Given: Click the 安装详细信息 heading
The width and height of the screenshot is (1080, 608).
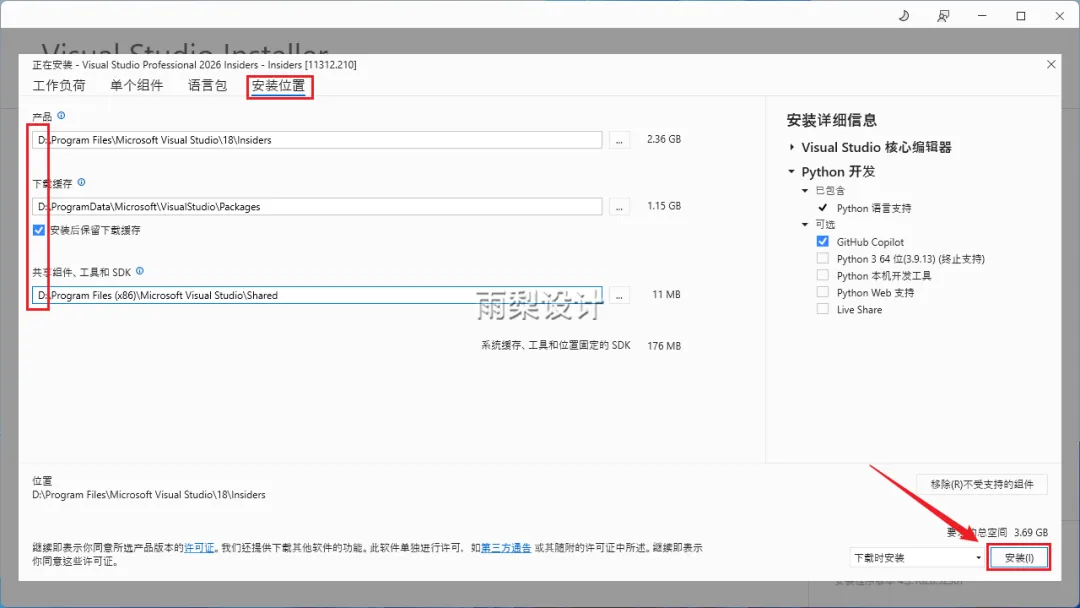Looking at the screenshot, I should [831, 120].
